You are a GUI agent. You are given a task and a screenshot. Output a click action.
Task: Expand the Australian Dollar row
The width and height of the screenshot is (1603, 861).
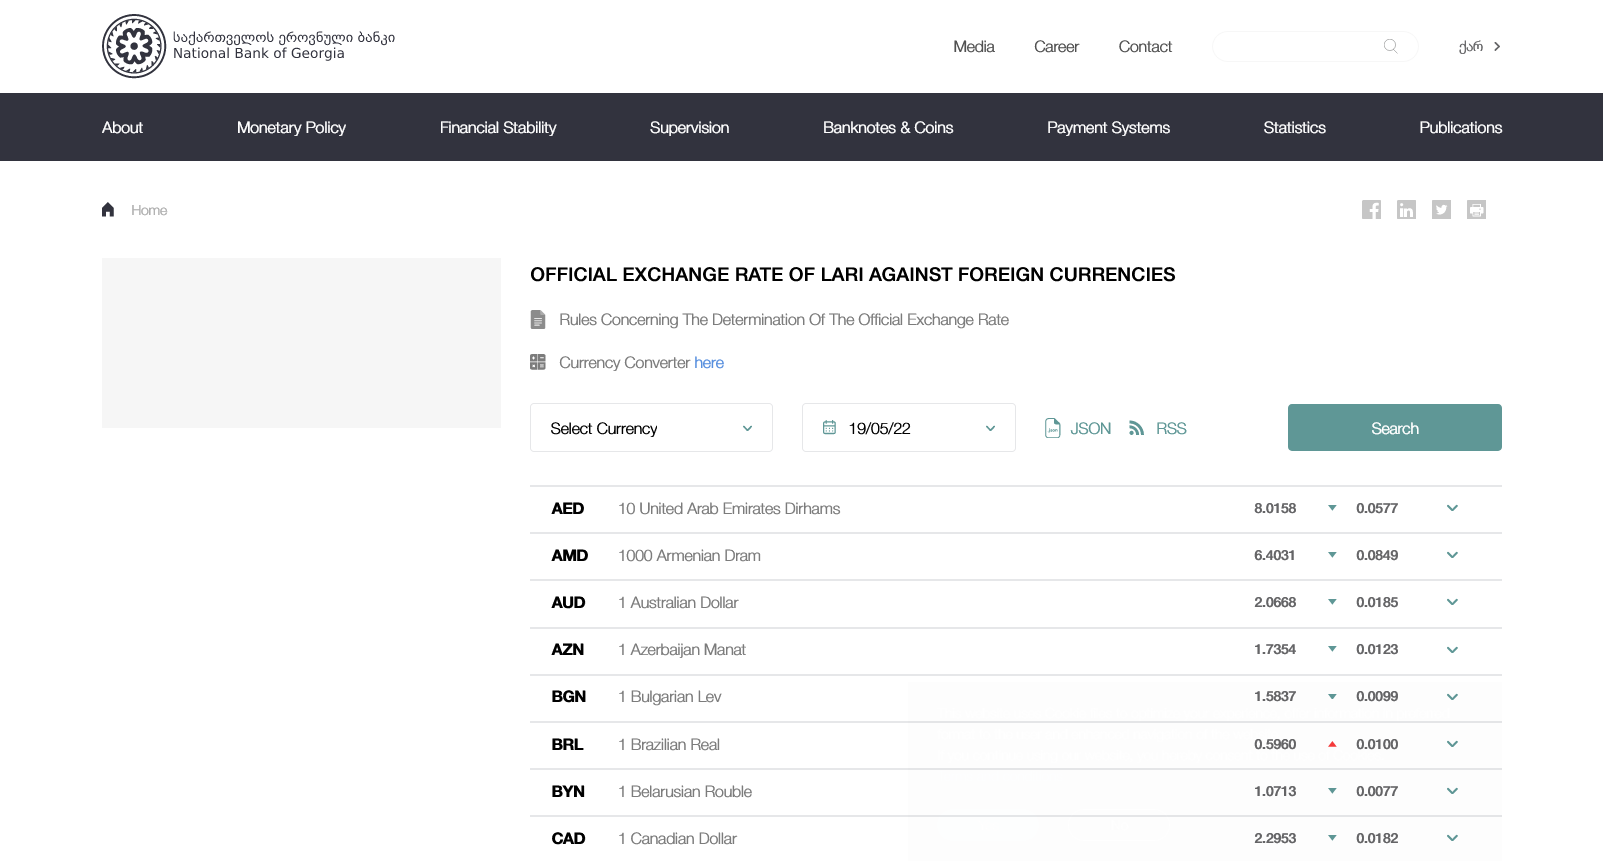tap(1452, 603)
